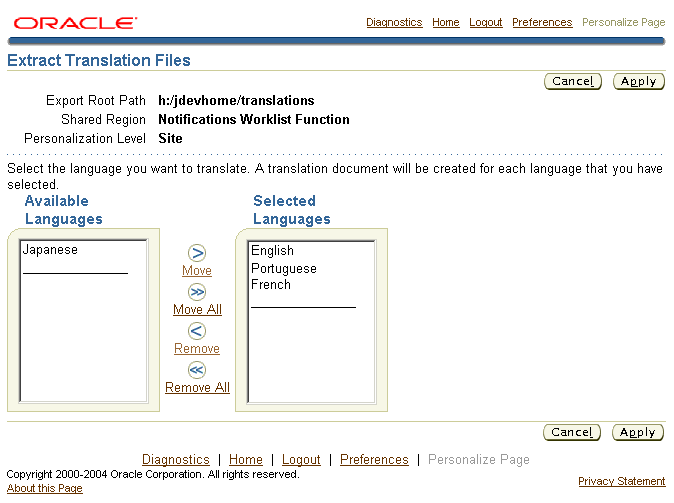Image resolution: width=674 pixels, height=503 pixels.
Task: Select French in Selected Languages
Action: point(271,285)
